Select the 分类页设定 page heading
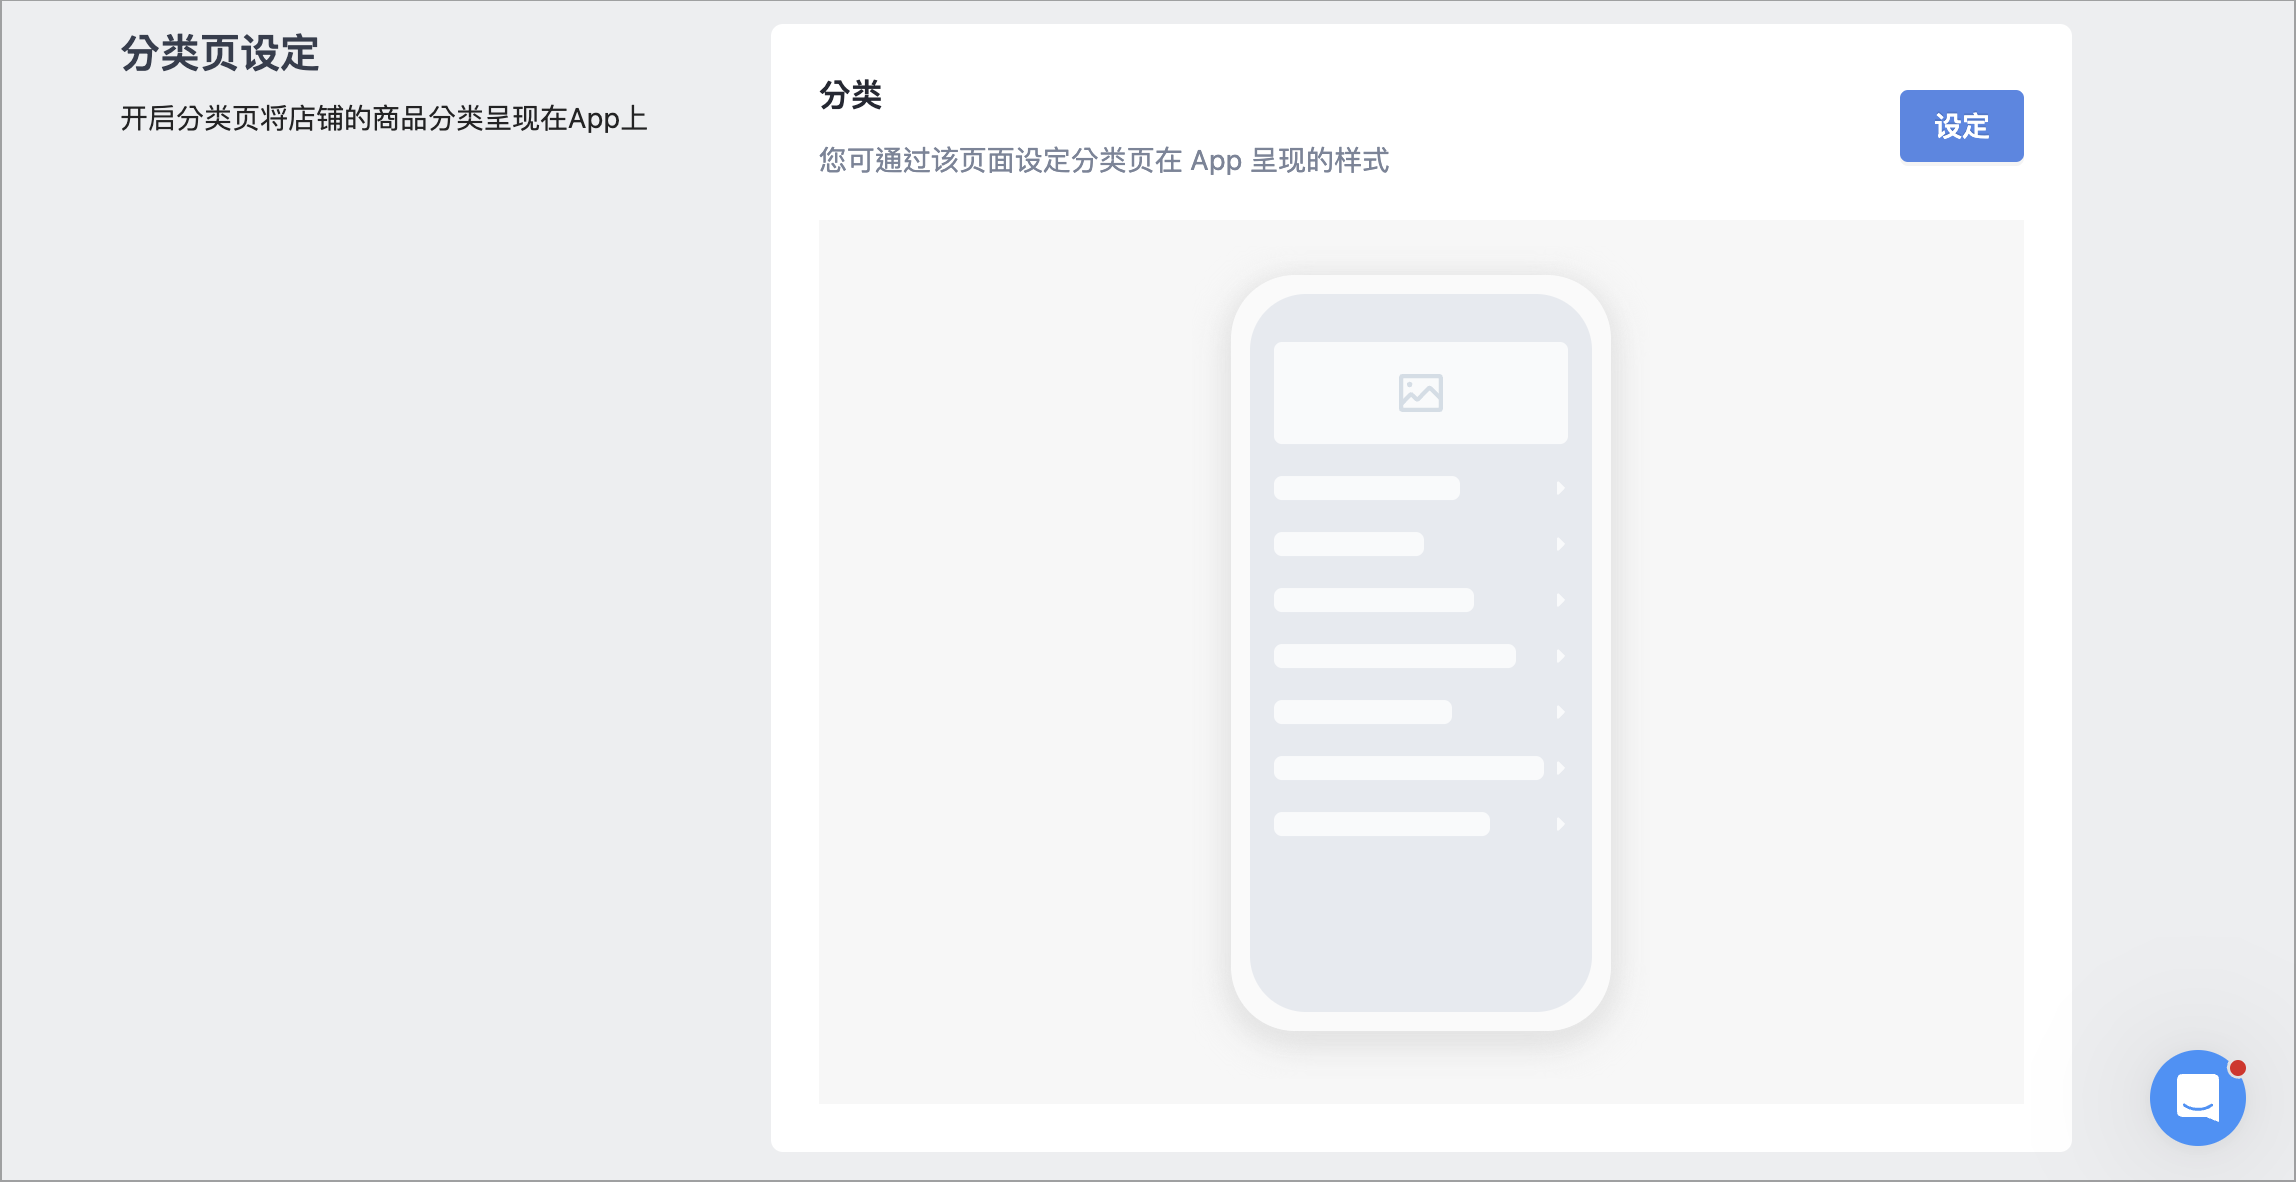Image resolution: width=2296 pixels, height=1182 pixels. click(220, 53)
